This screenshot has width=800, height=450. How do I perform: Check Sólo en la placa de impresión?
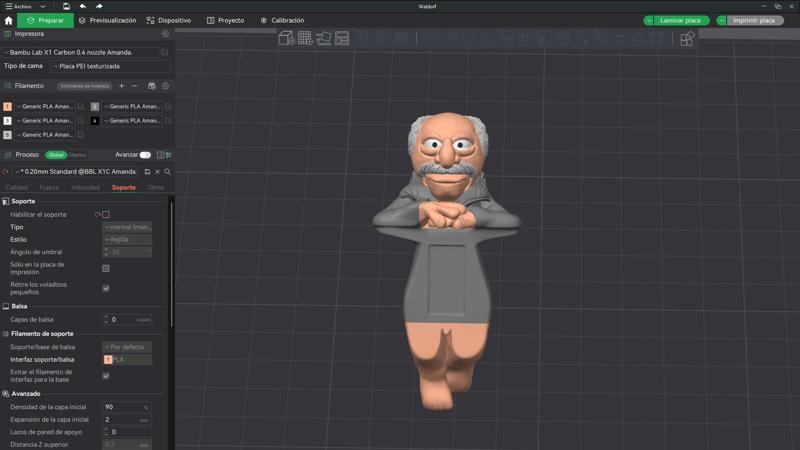106,268
